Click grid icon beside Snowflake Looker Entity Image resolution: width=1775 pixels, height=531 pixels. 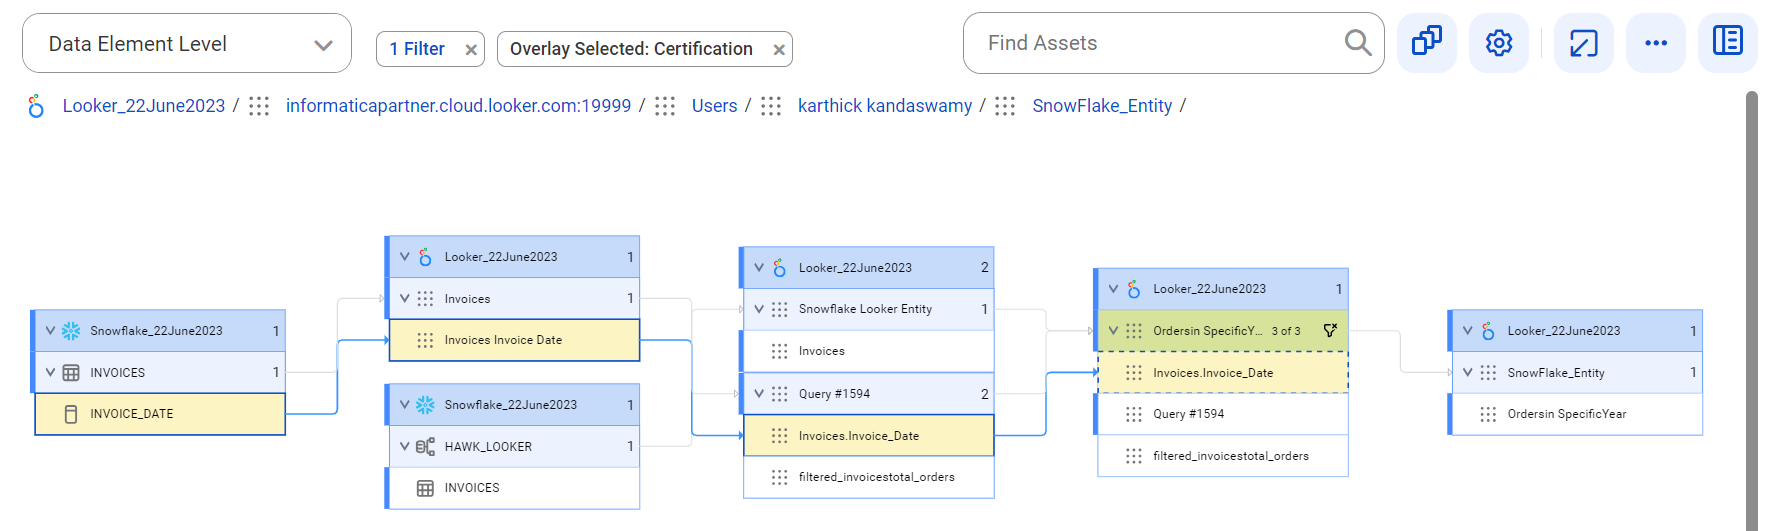[780, 310]
